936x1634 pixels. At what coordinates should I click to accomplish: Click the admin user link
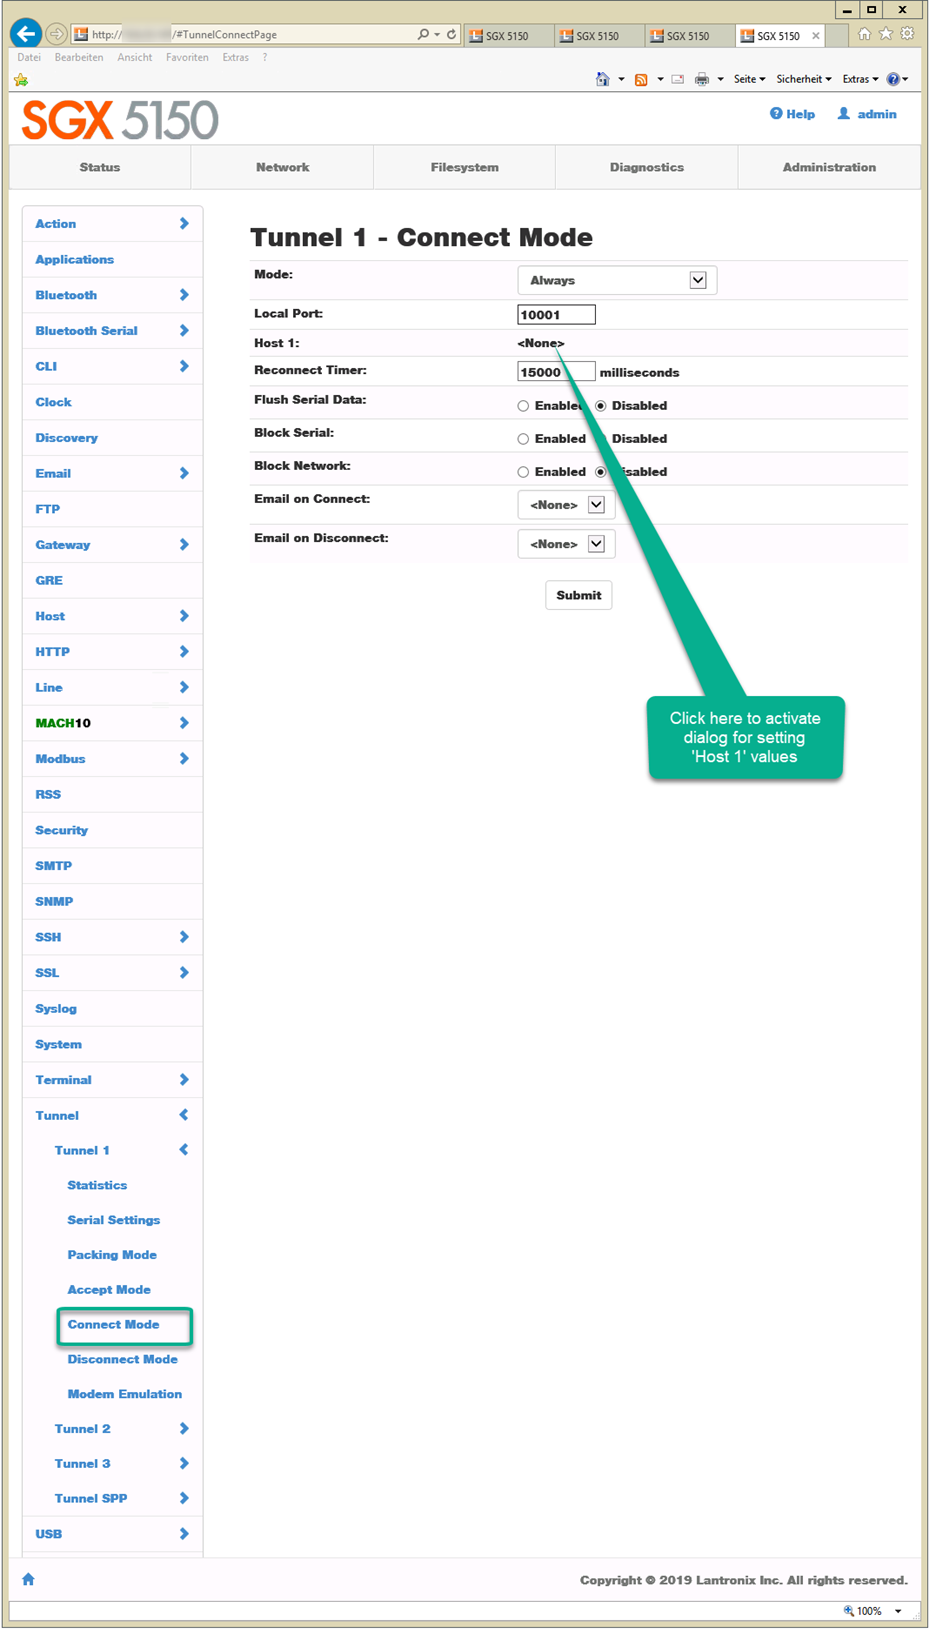click(867, 114)
